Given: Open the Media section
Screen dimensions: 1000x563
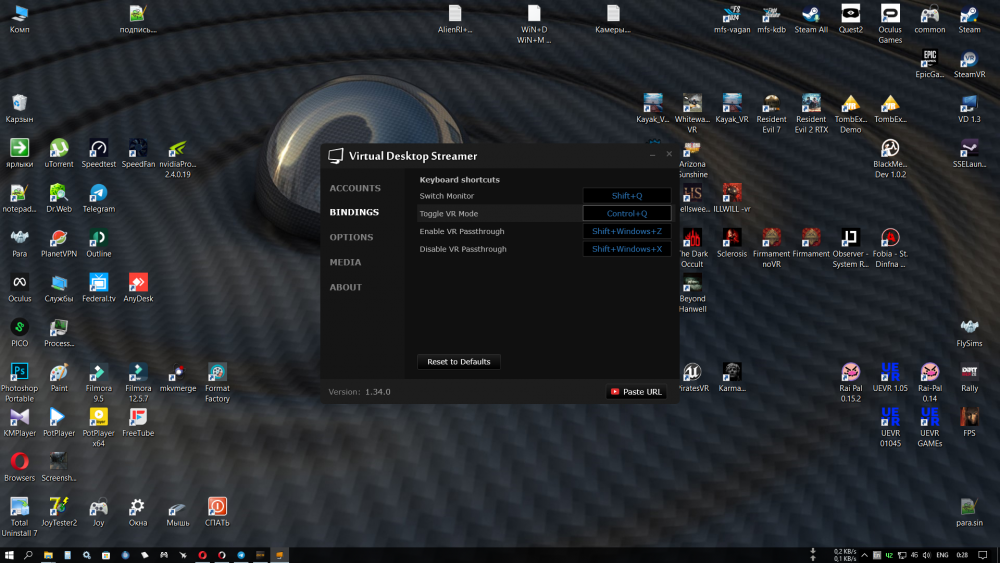Looking at the screenshot, I should click(x=345, y=262).
